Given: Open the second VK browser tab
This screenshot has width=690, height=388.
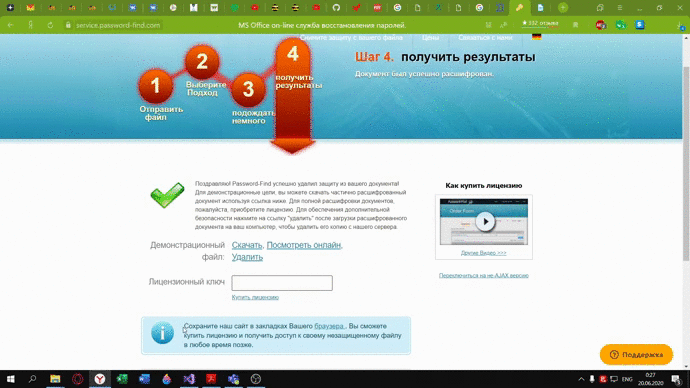Looking at the screenshot, I should tap(153, 7).
